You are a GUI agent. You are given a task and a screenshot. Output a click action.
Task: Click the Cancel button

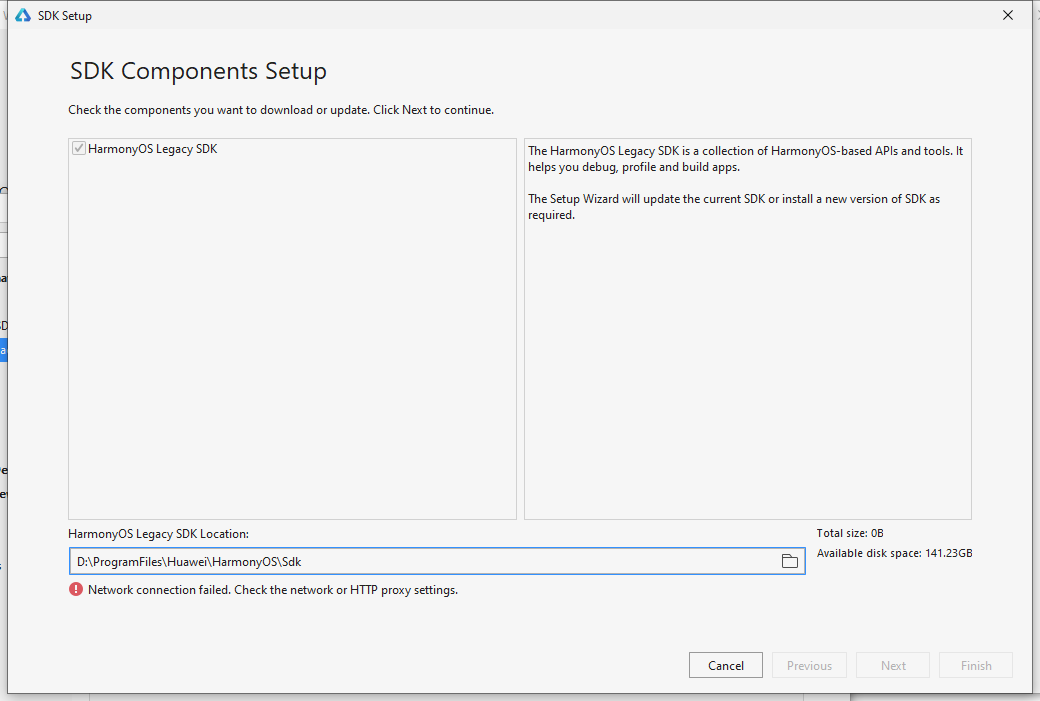[x=726, y=665]
